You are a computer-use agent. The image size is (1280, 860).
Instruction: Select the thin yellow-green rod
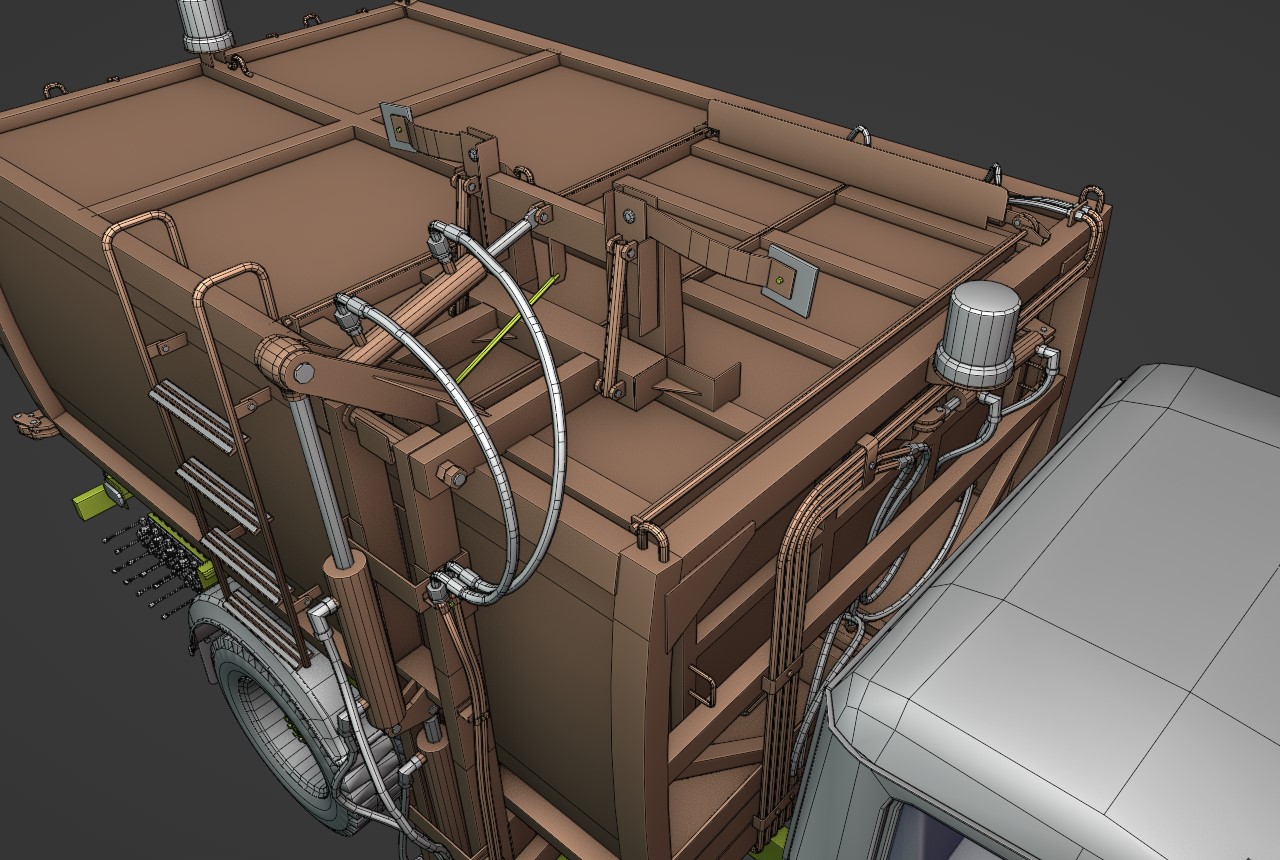coord(507,331)
